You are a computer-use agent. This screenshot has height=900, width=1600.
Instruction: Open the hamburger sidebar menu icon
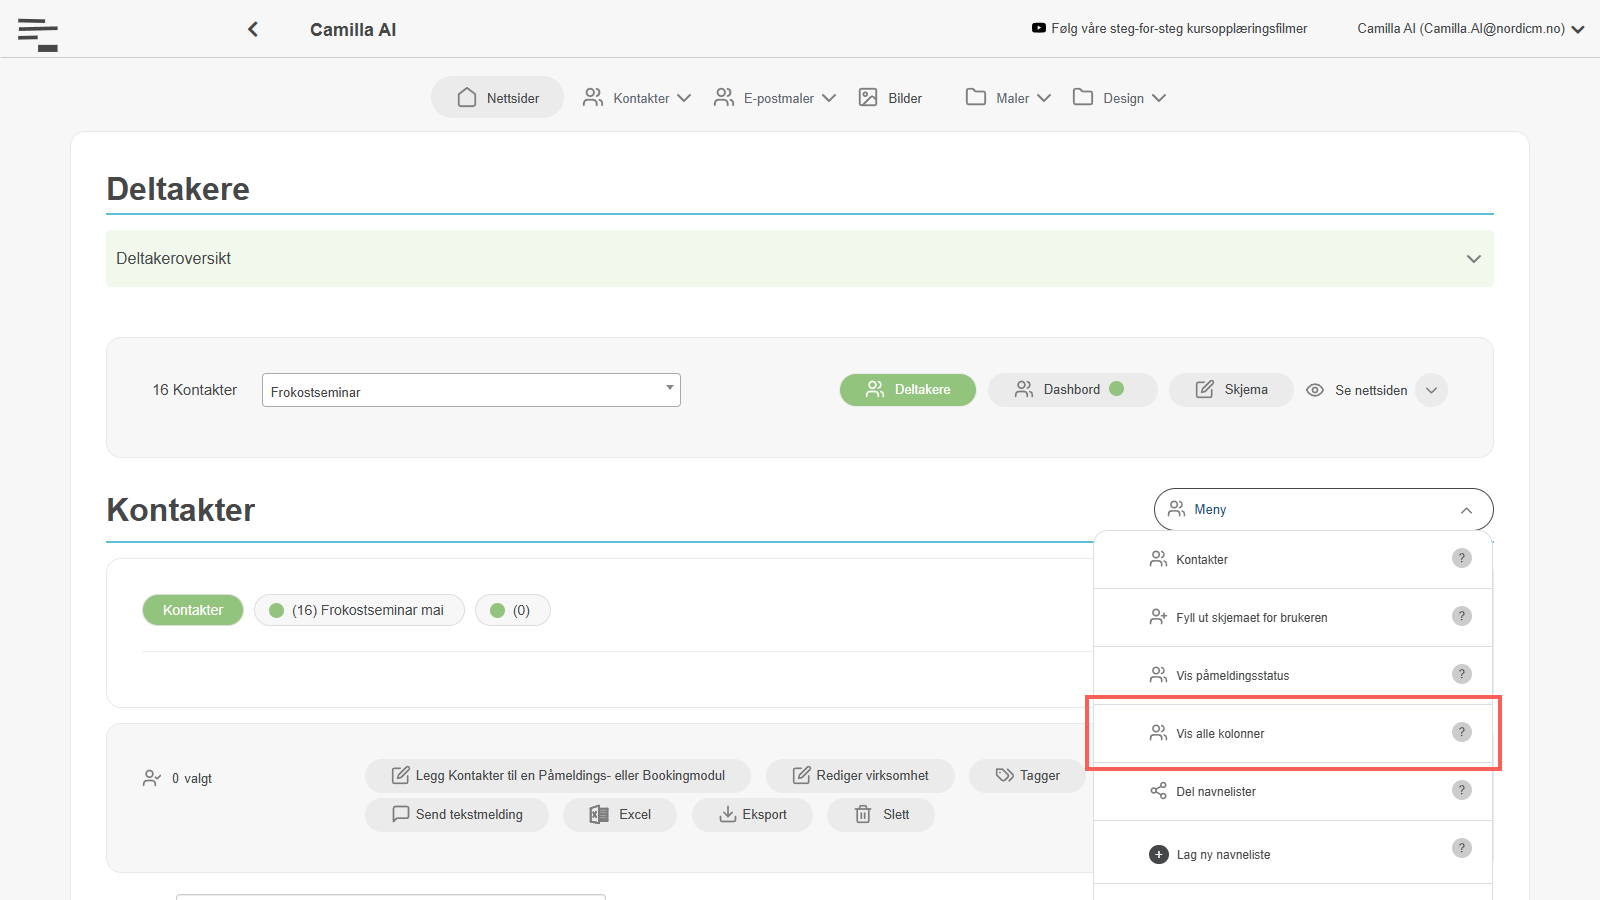[38, 34]
